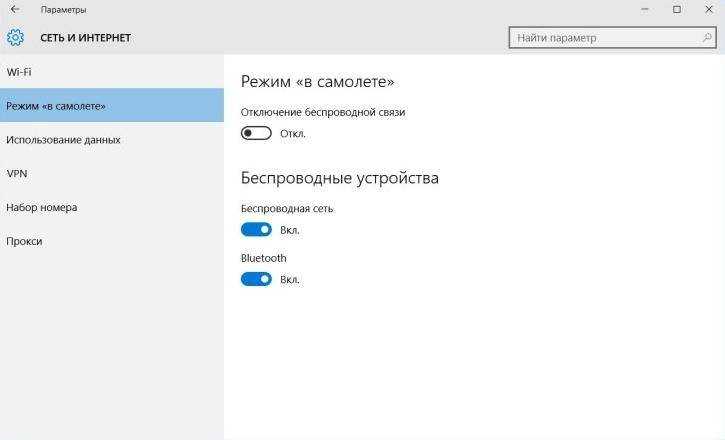Open Использование данных section
This screenshot has height=440, width=725.
[x=112, y=139]
